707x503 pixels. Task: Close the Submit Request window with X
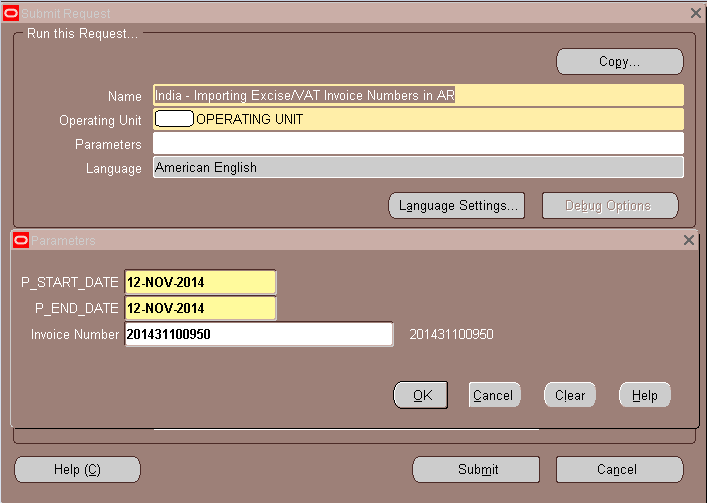pyautogui.click(x=696, y=13)
